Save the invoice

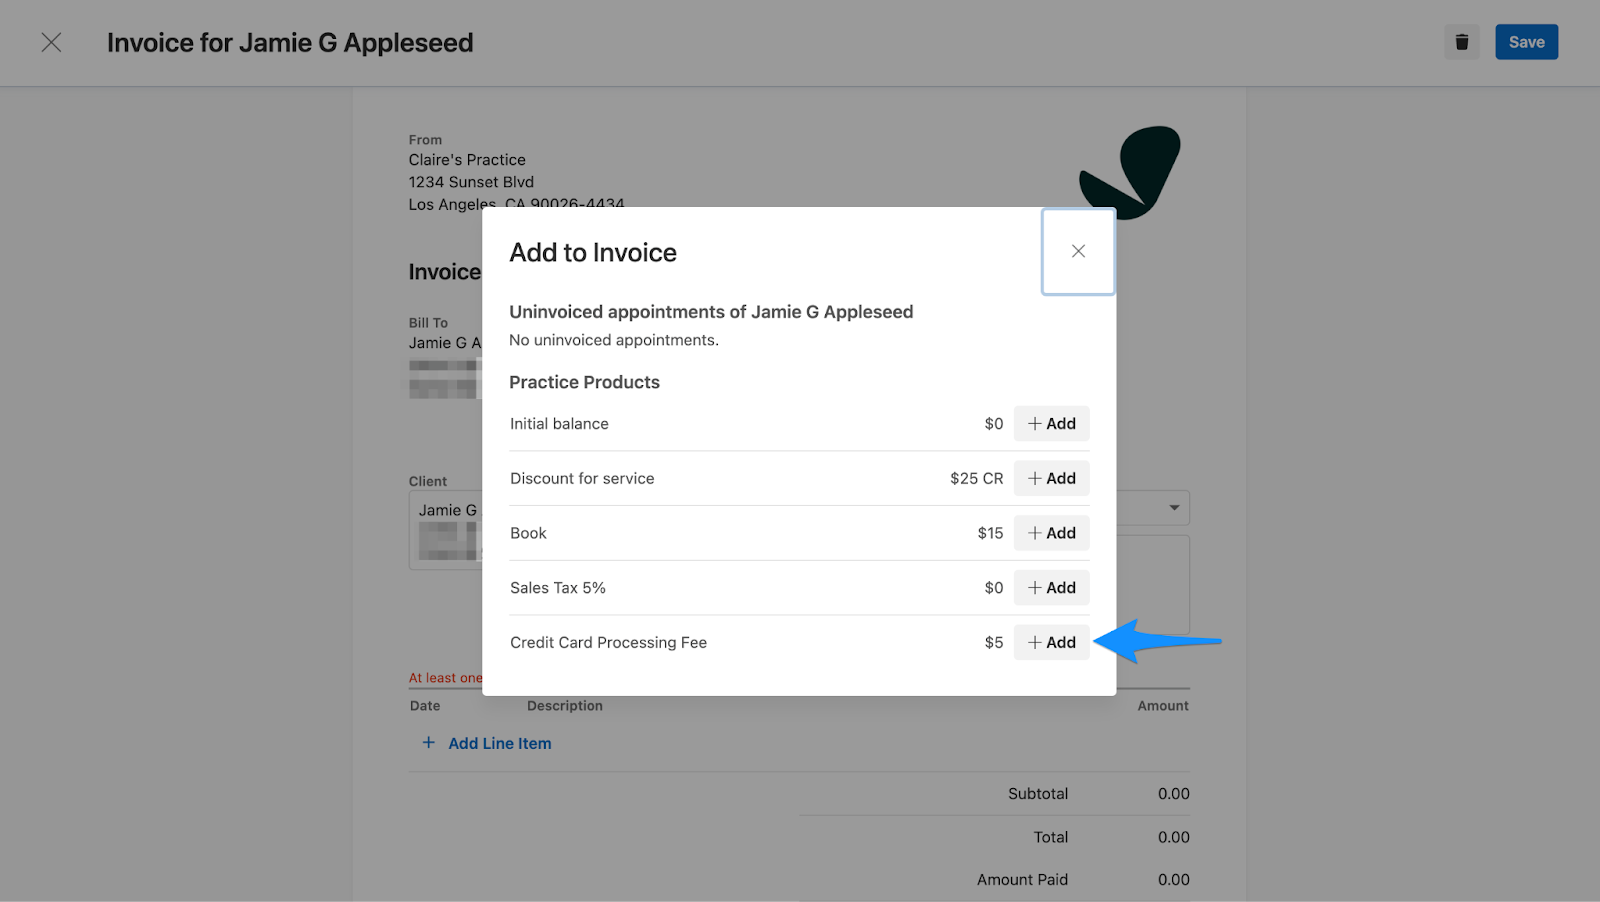coord(1526,42)
